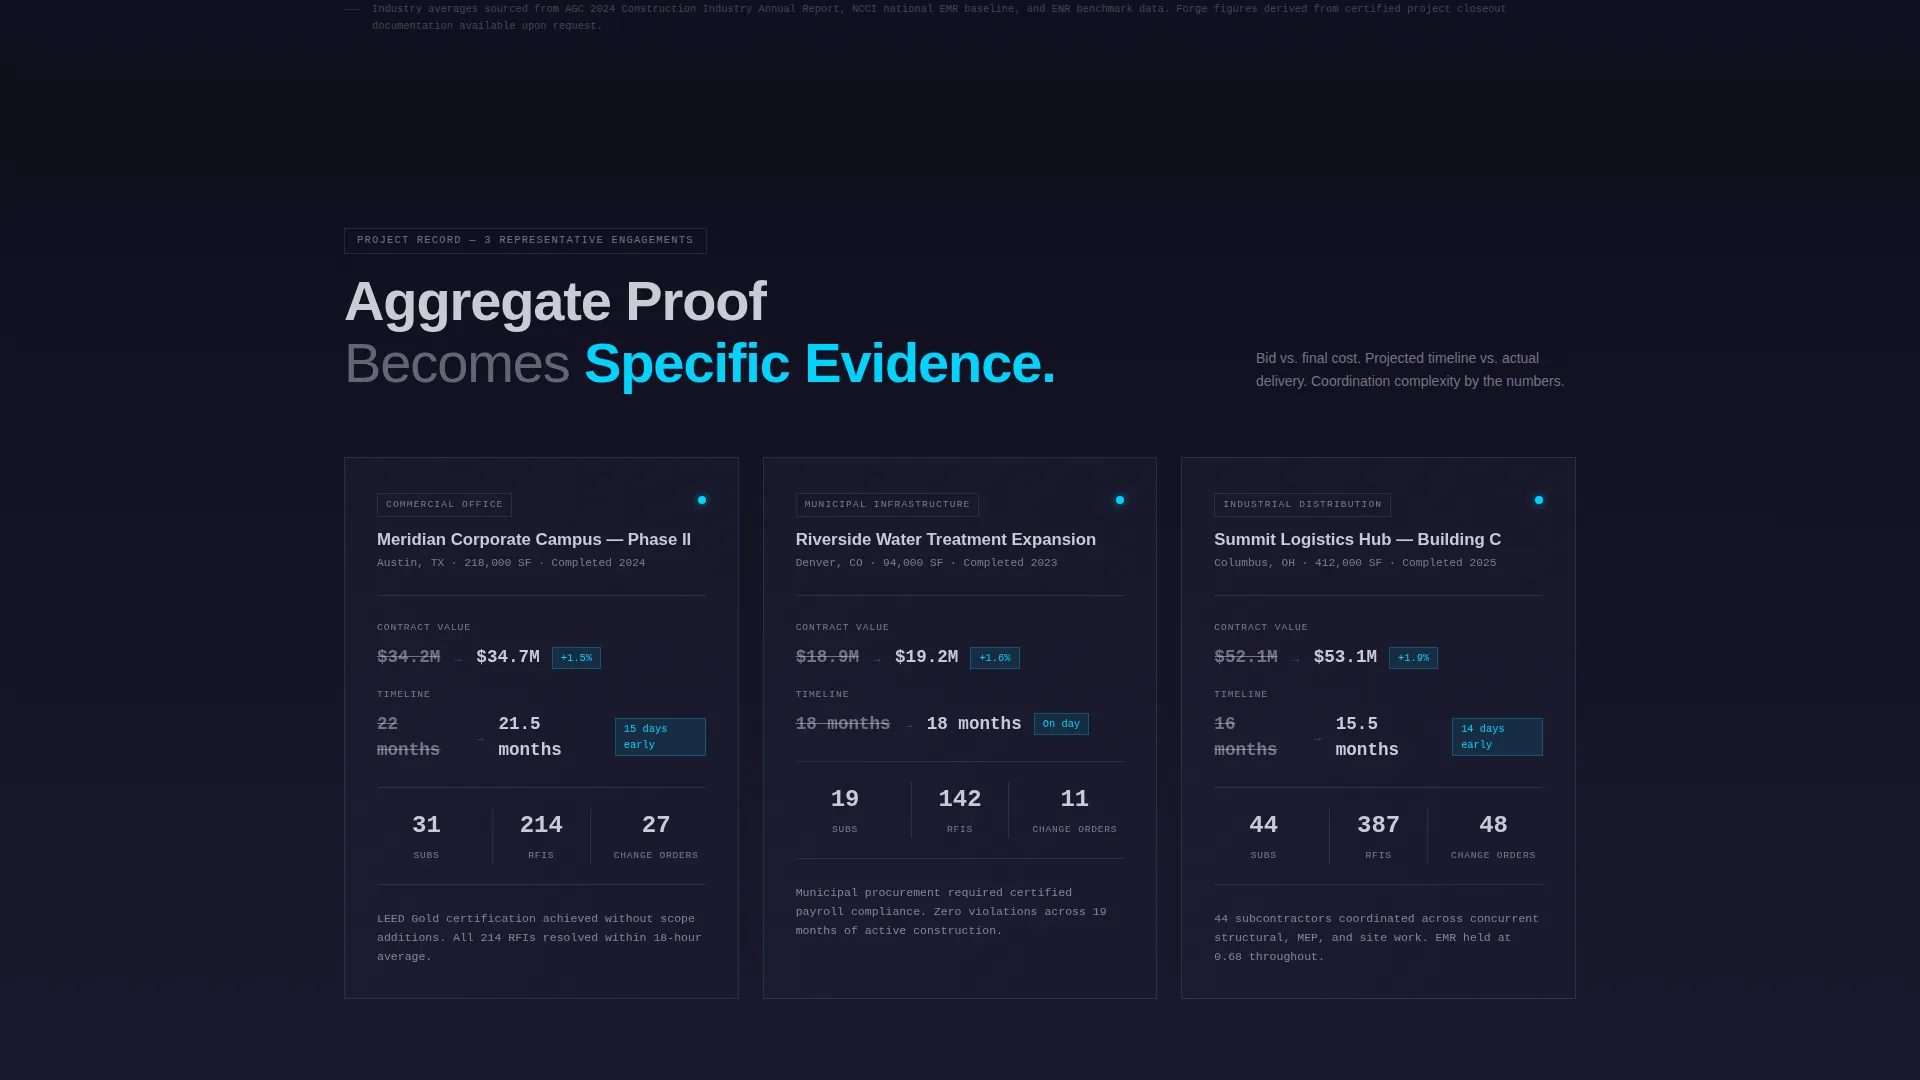Open Summit Logistics Hub — Building C title
The image size is (1920, 1080).
click(1357, 540)
